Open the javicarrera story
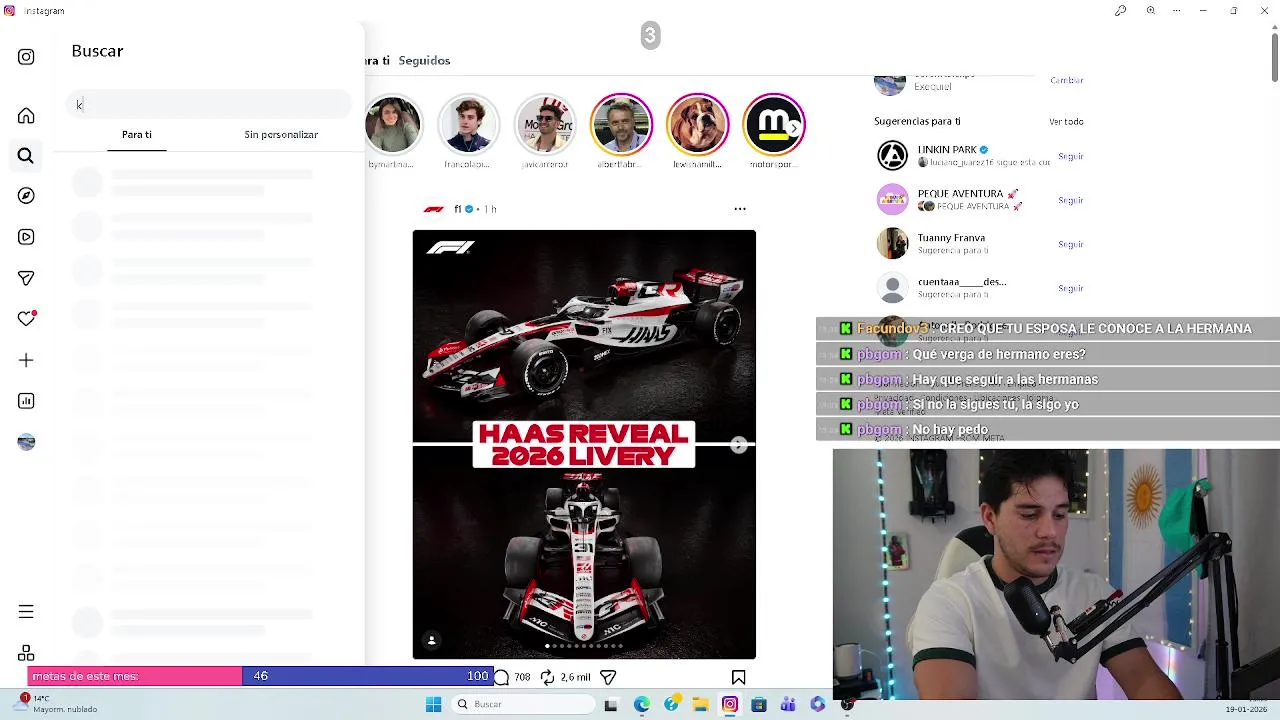Screen dimensions: 1280x720 pos(545,125)
